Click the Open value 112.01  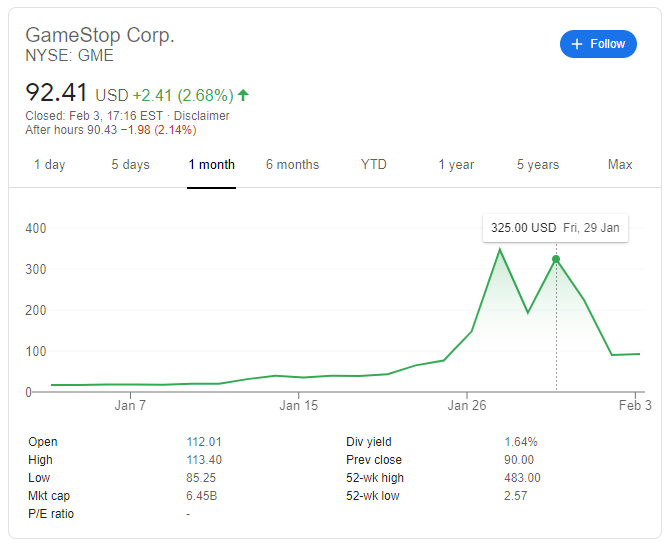point(204,442)
